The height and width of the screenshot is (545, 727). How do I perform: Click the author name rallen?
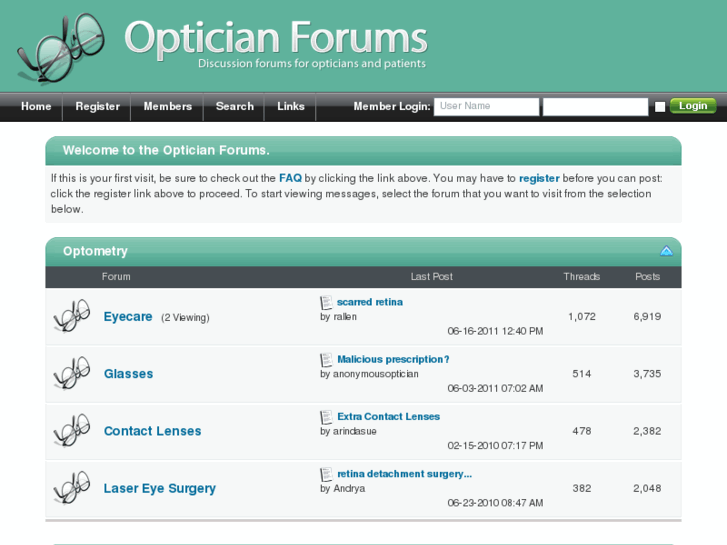point(345,317)
